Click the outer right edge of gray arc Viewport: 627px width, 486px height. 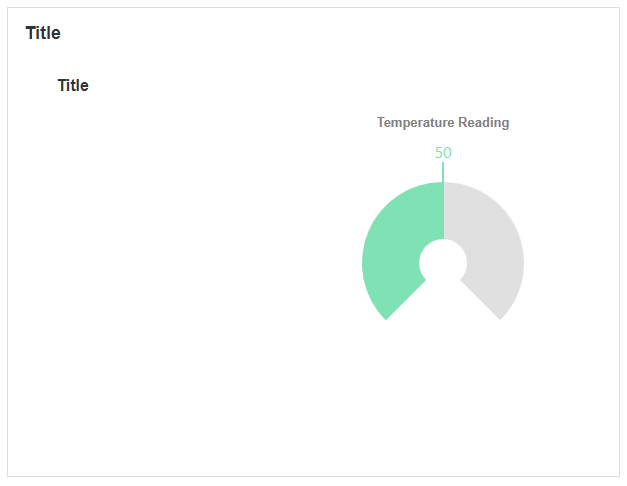[520, 262]
